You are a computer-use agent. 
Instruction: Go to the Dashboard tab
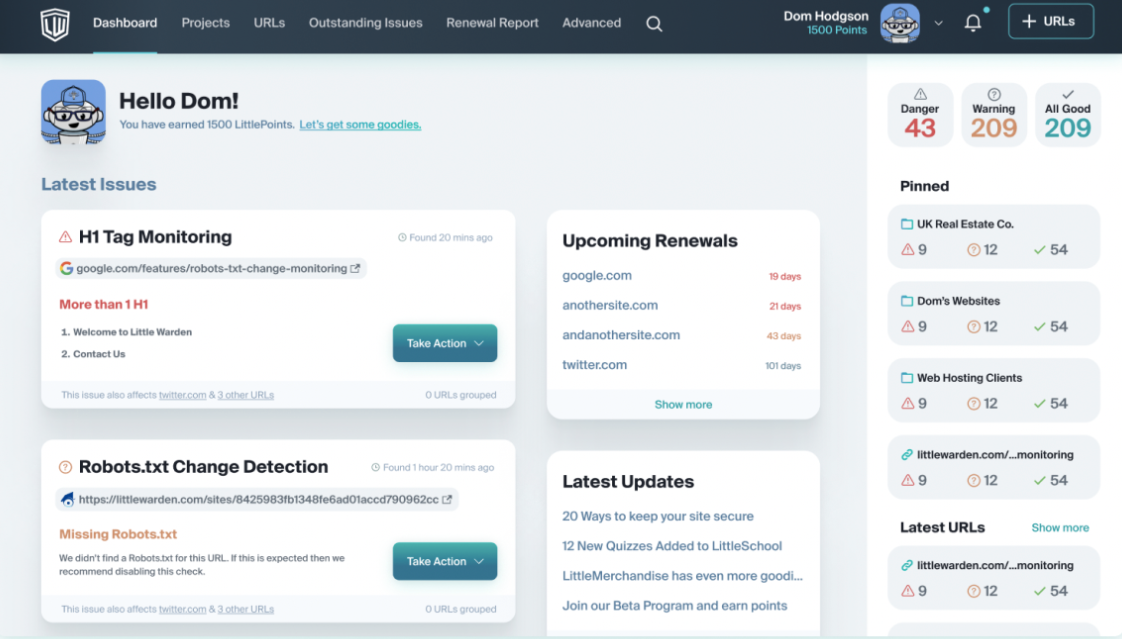coord(125,23)
